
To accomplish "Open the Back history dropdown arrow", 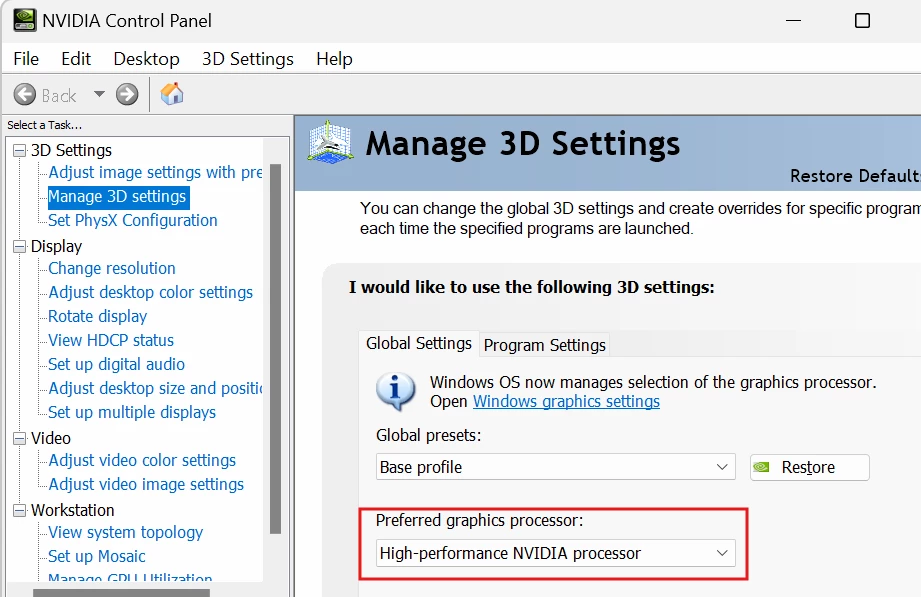I will click(99, 94).
